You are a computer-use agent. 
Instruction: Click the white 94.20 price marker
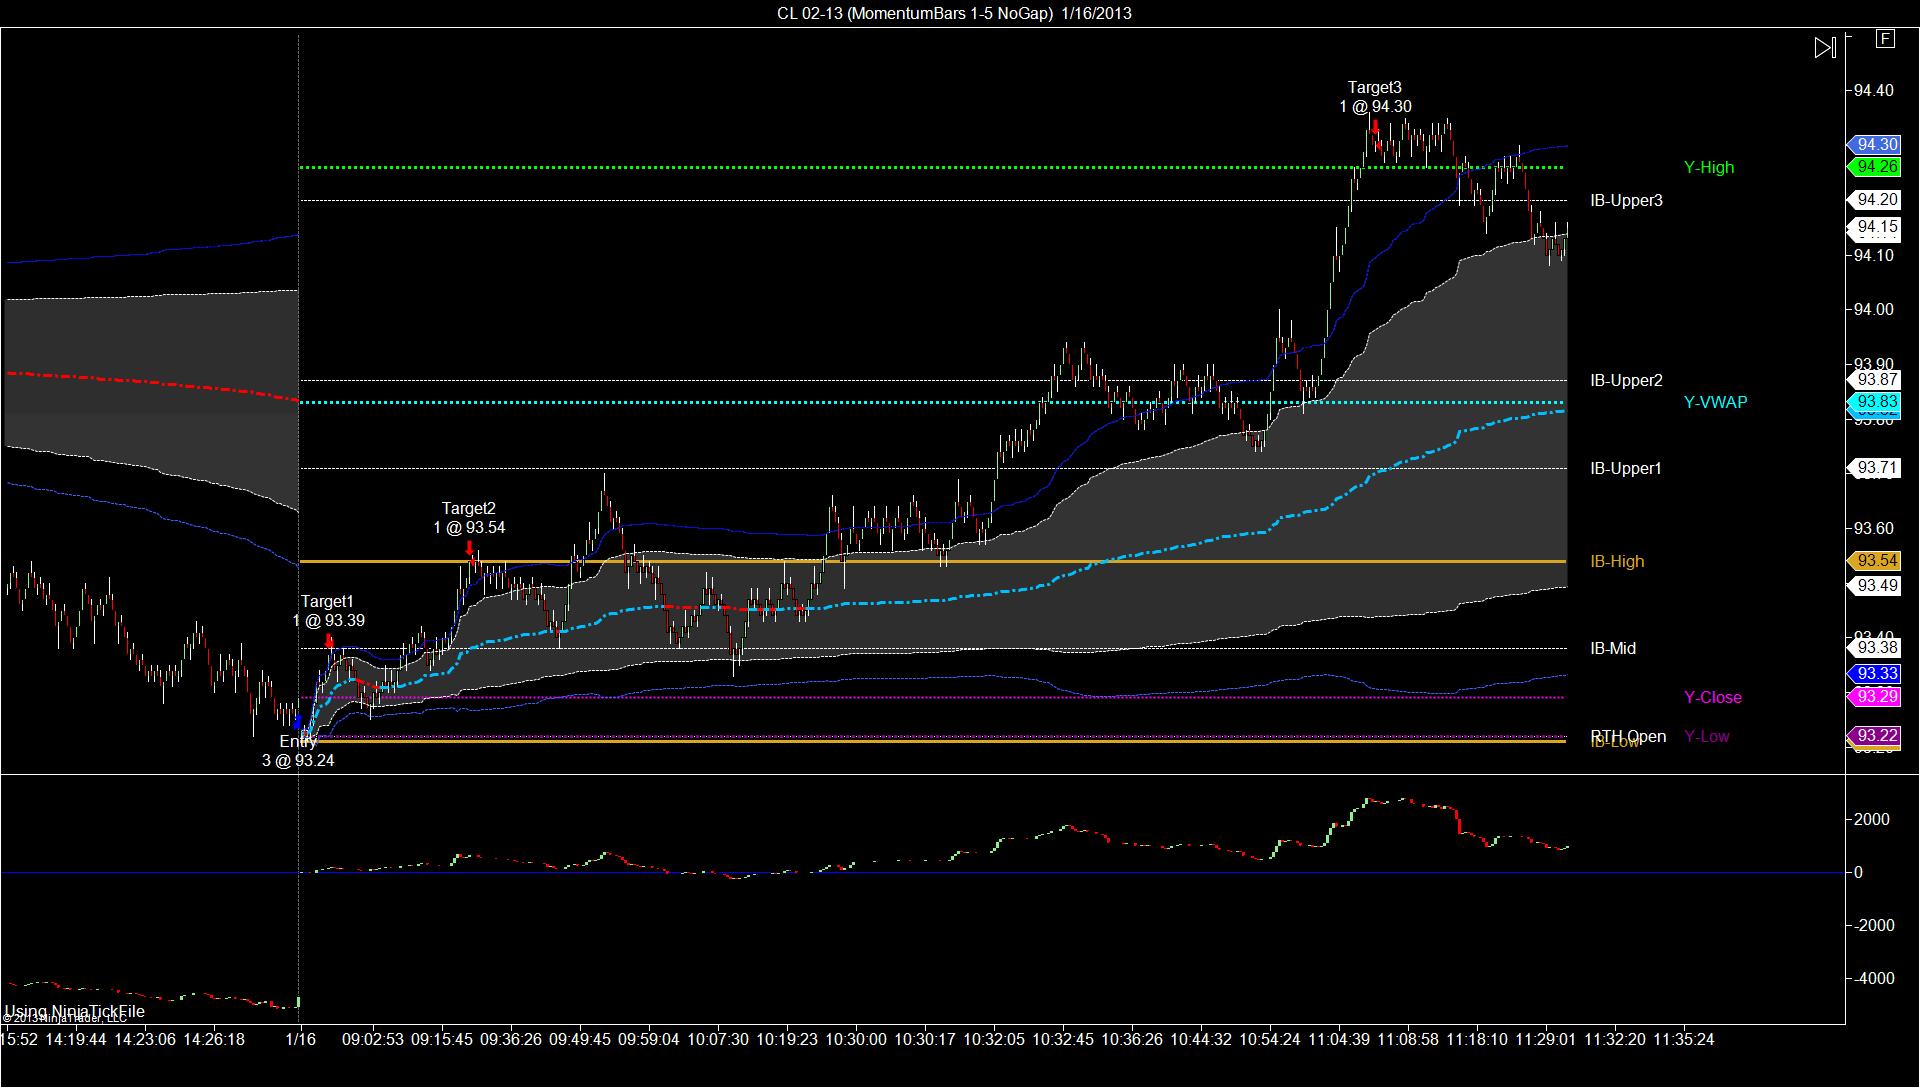click(x=1873, y=200)
